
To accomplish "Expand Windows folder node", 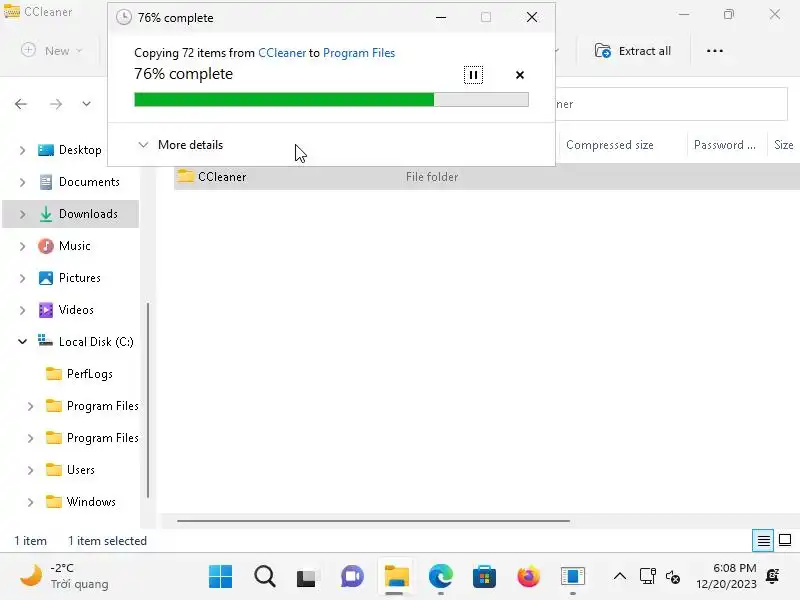I will coord(31,502).
